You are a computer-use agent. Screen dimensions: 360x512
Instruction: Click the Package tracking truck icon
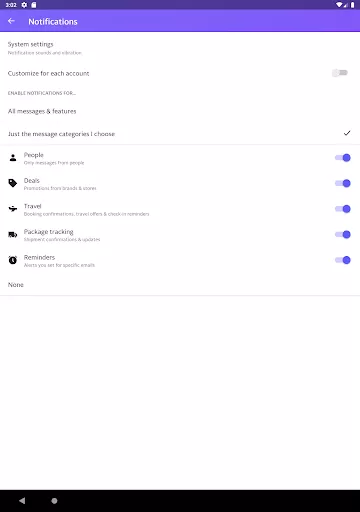click(x=13, y=235)
